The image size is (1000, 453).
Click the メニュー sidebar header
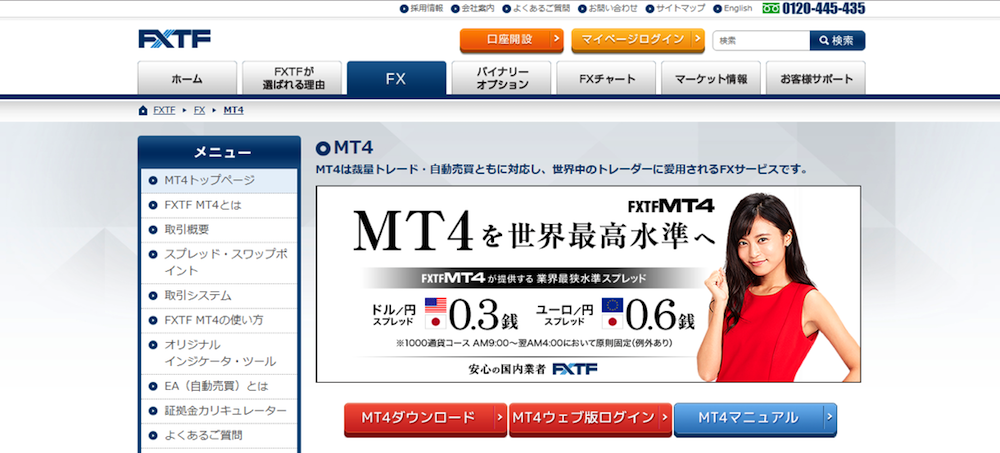tap(219, 152)
